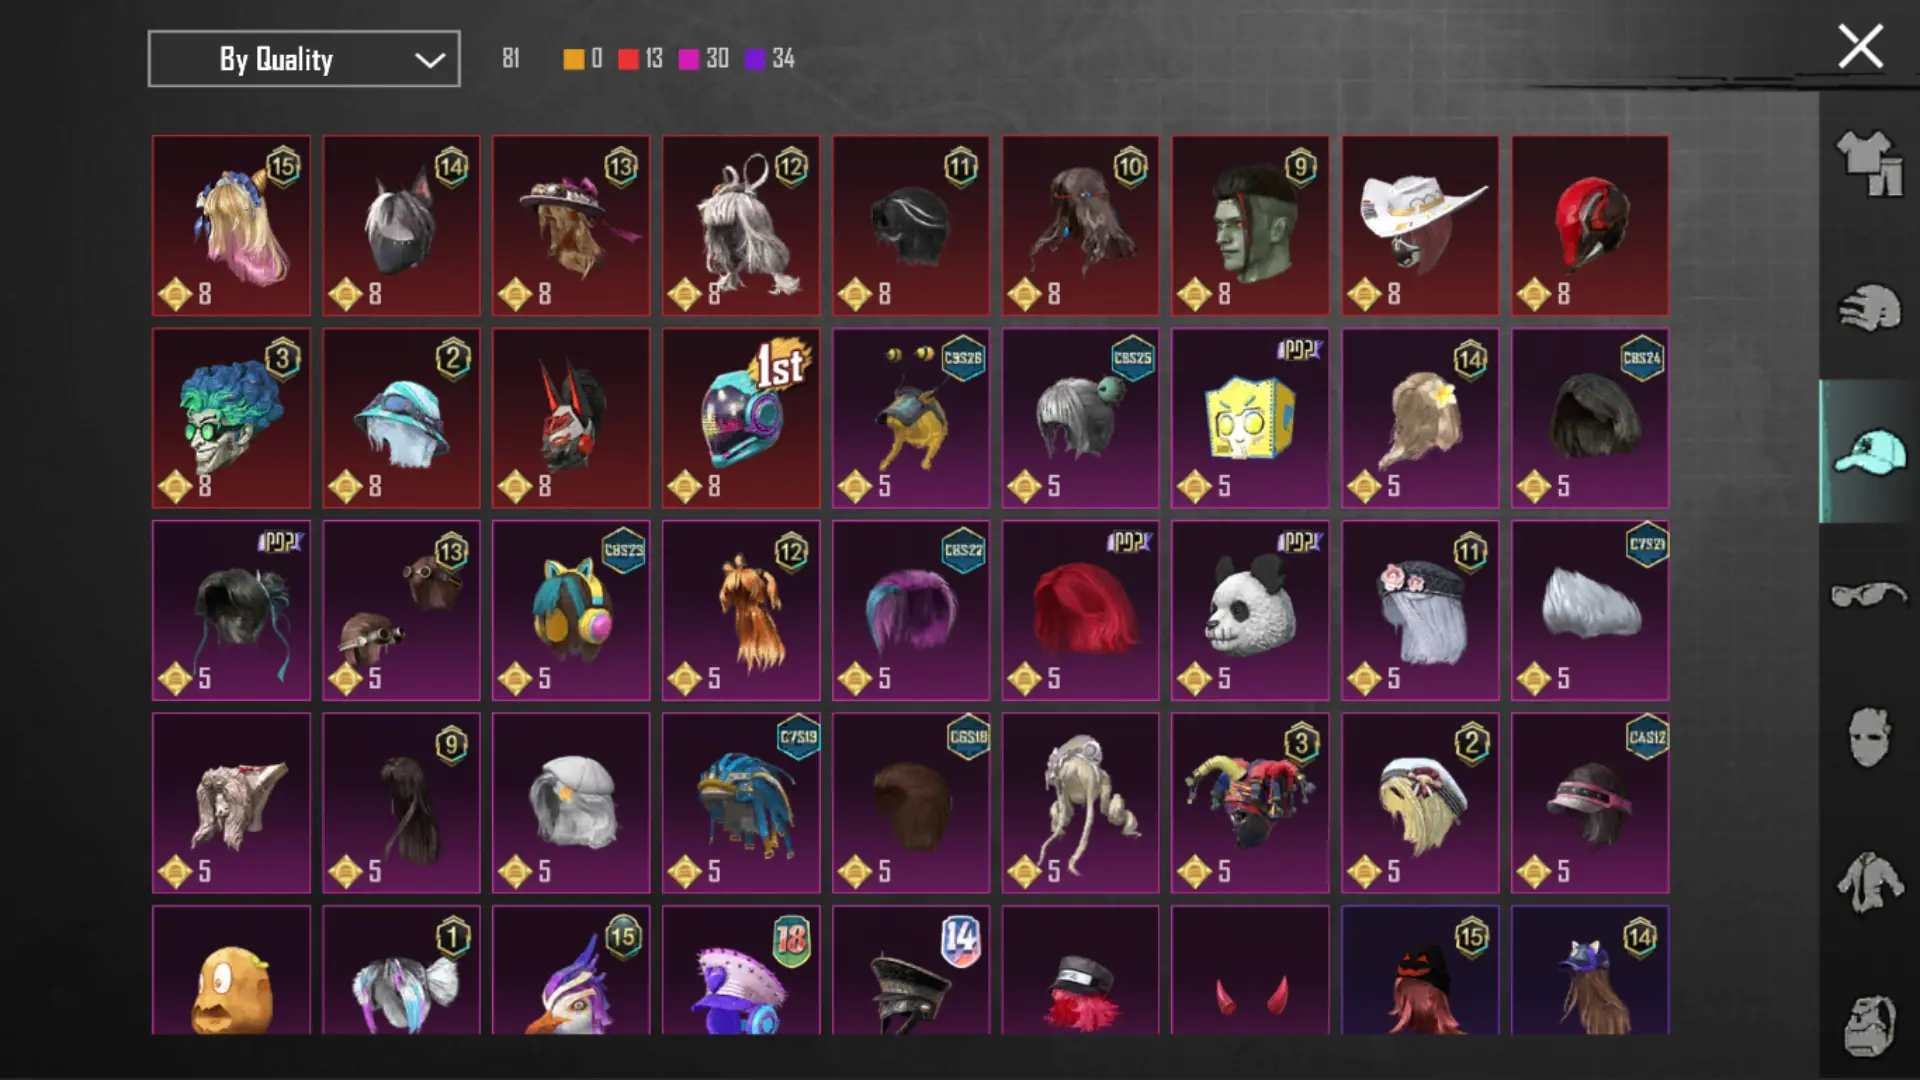Viewport: 1920px width, 1080px height.
Task: Select the white cowboy hat item
Action: (x=1420, y=226)
